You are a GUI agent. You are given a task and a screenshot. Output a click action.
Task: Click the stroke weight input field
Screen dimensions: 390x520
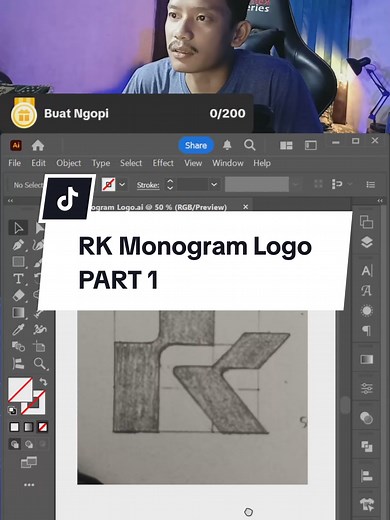(193, 184)
